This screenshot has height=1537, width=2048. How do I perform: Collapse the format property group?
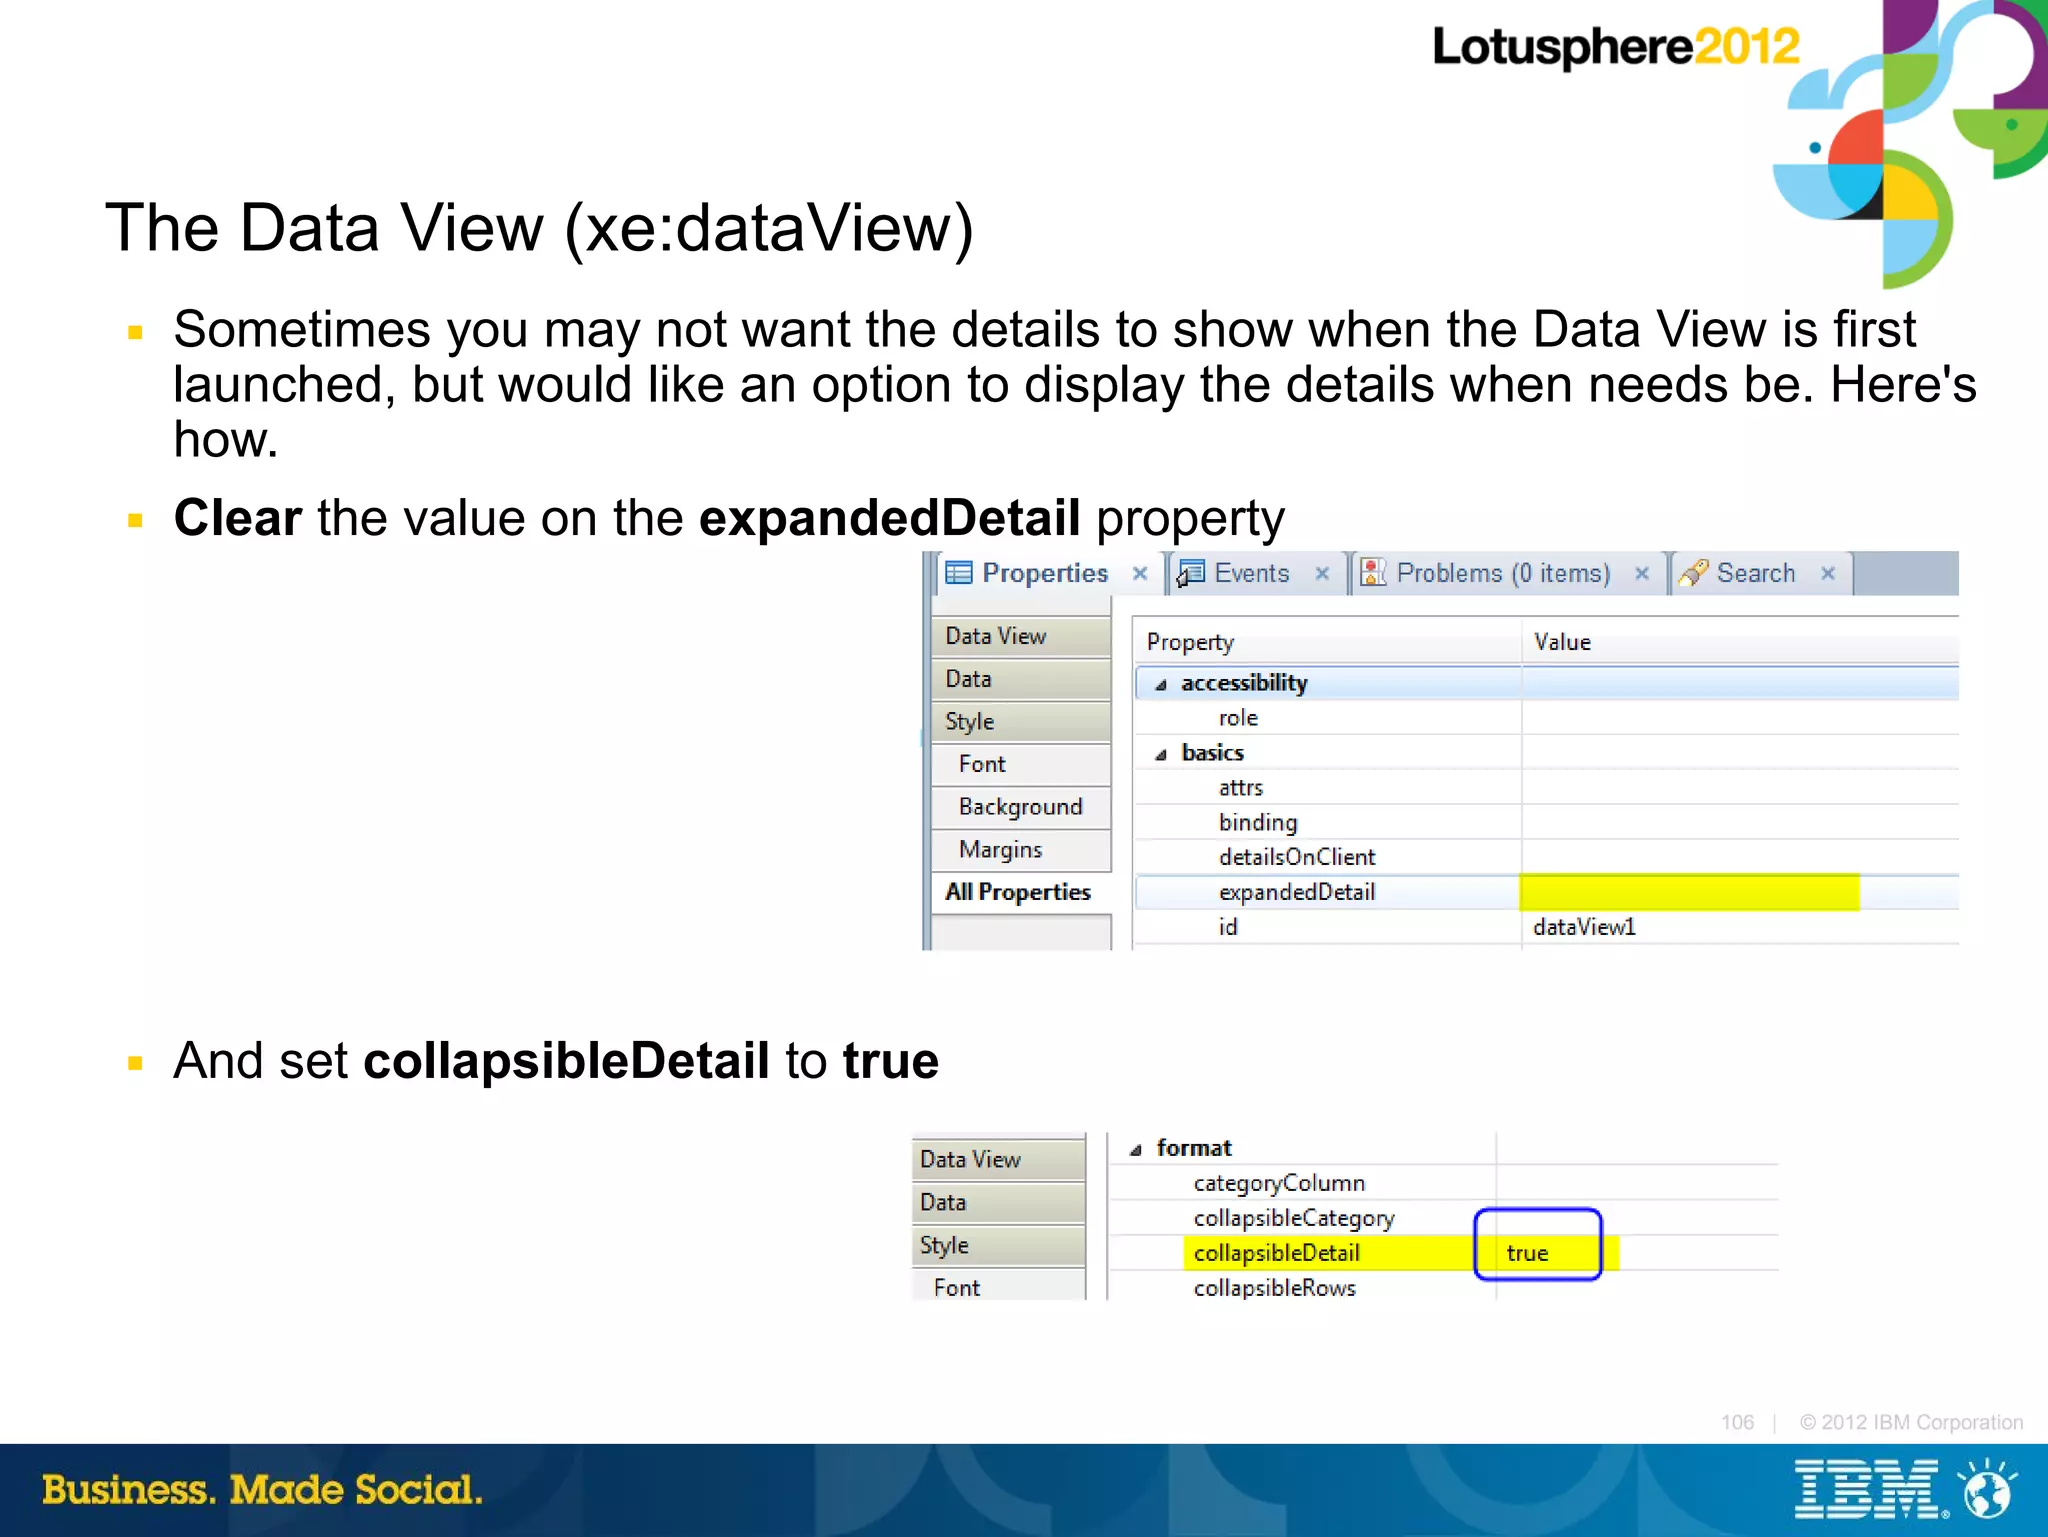coord(1136,1150)
